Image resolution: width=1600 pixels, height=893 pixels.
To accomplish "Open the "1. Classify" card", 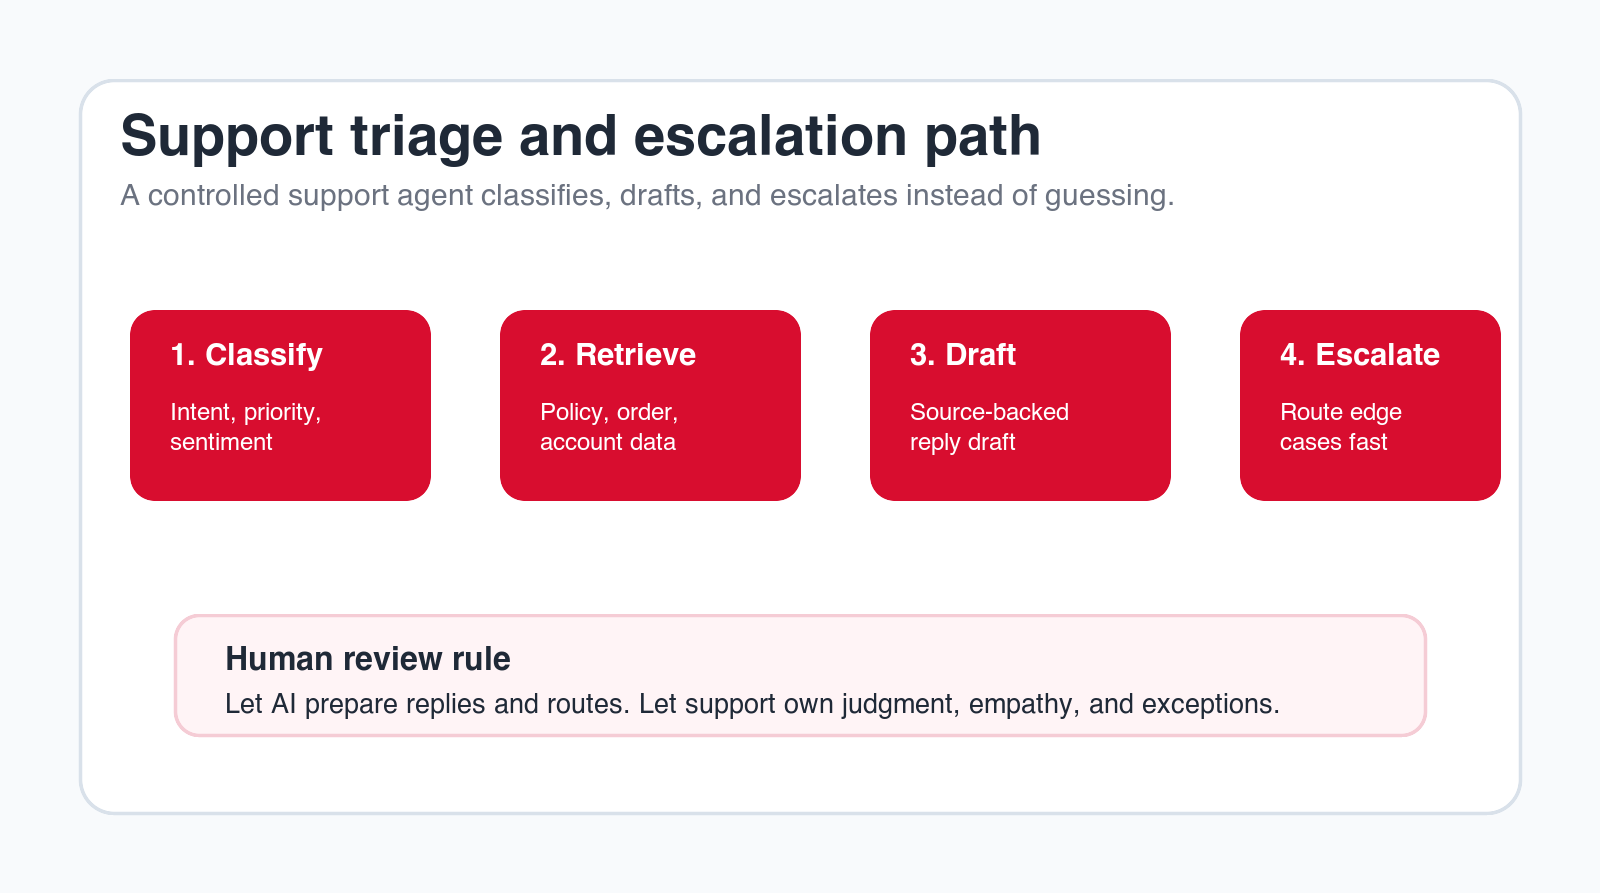I will click(280, 405).
